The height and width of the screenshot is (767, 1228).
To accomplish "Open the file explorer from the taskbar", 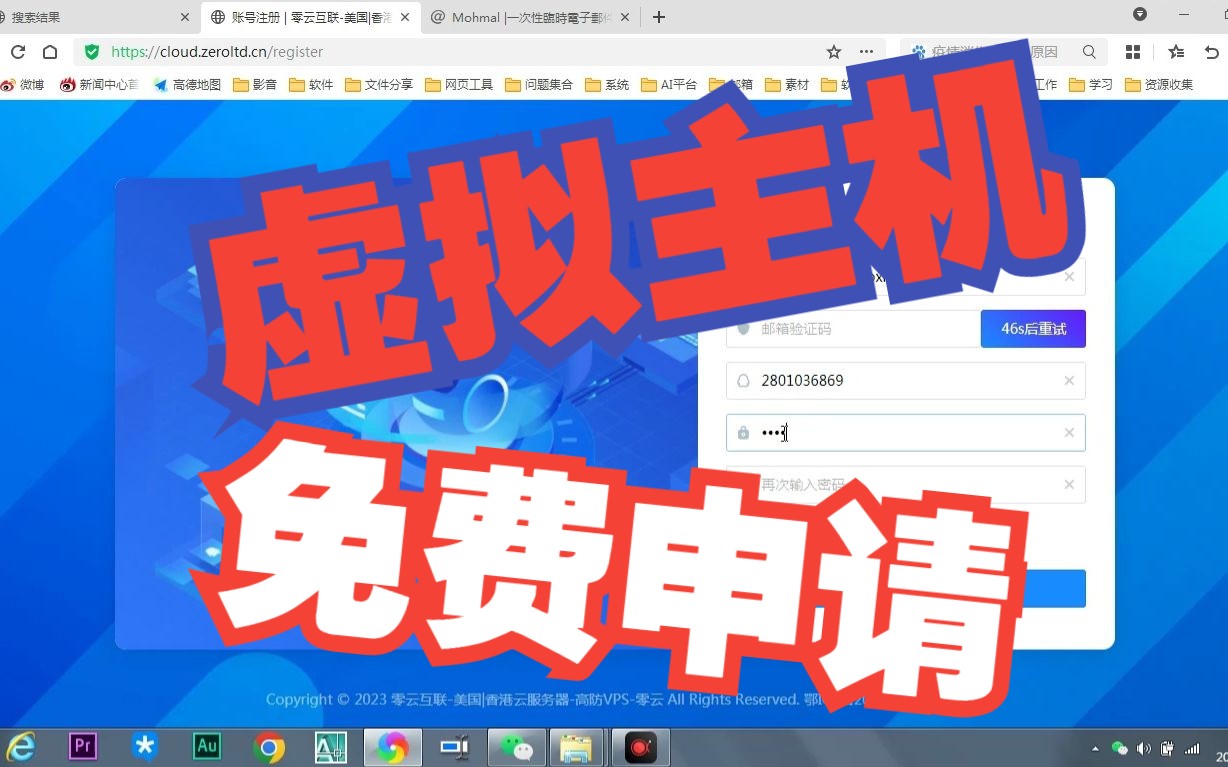I will click(x=577, y=746).
